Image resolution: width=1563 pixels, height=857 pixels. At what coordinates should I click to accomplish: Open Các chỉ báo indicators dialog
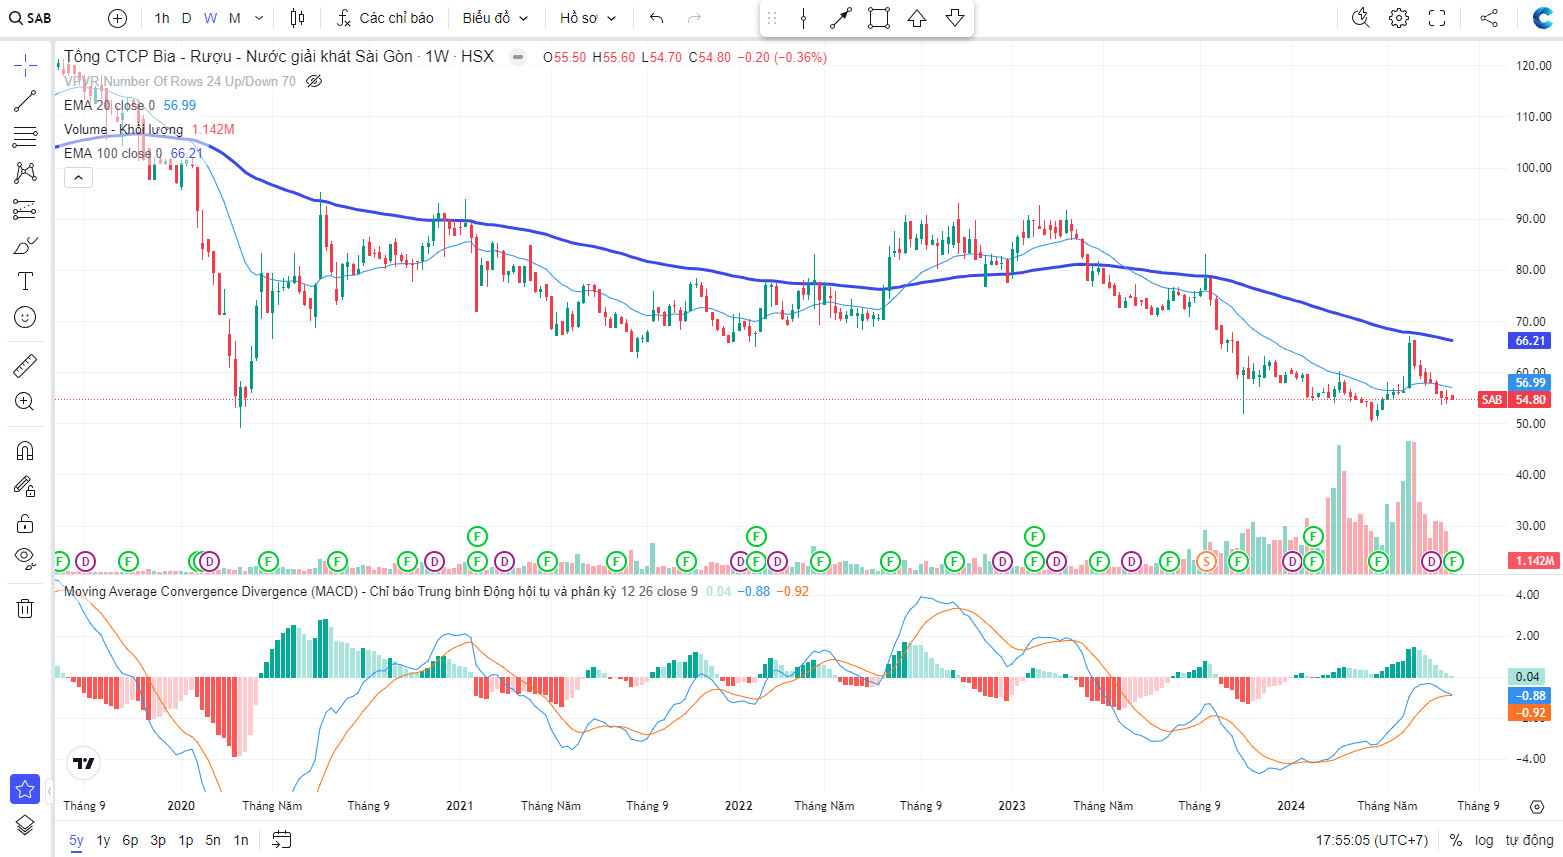point(385,18)
